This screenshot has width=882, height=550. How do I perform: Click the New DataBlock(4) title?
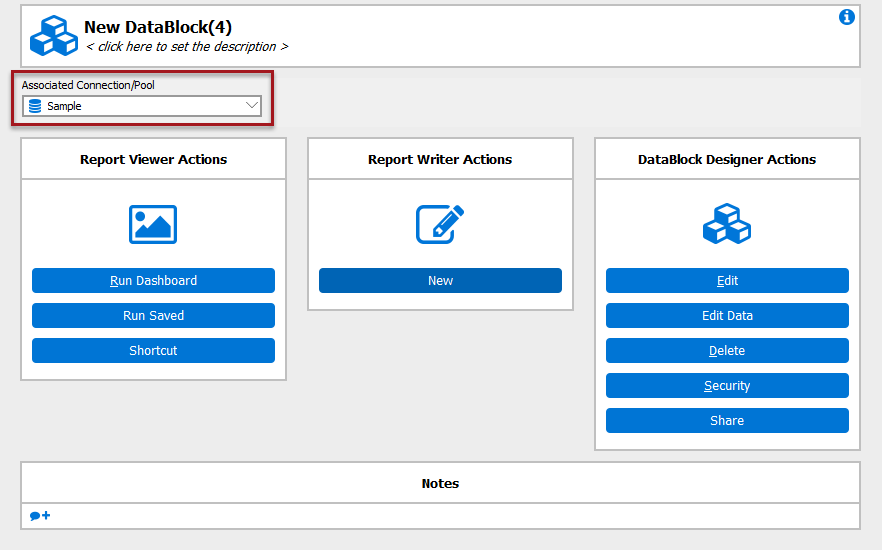click(x=158, y=27)
